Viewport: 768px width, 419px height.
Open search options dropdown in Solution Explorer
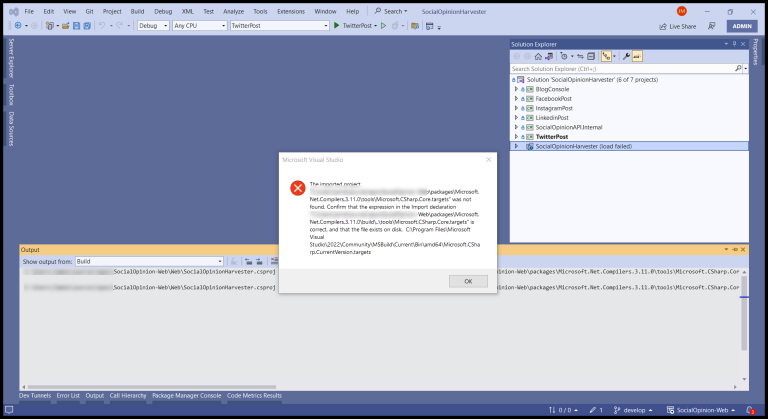745,69
